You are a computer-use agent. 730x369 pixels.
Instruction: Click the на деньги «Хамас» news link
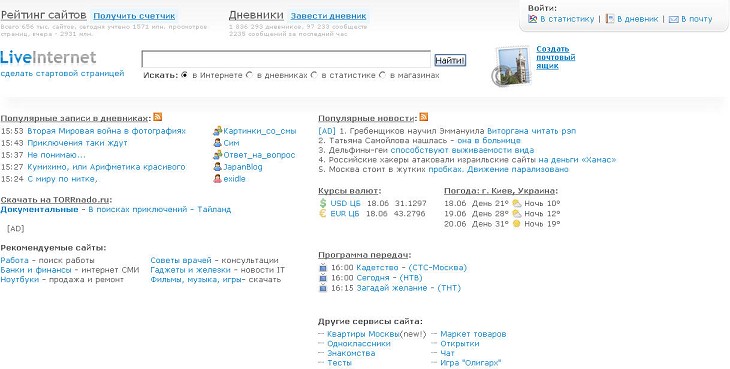click(577, 160)
